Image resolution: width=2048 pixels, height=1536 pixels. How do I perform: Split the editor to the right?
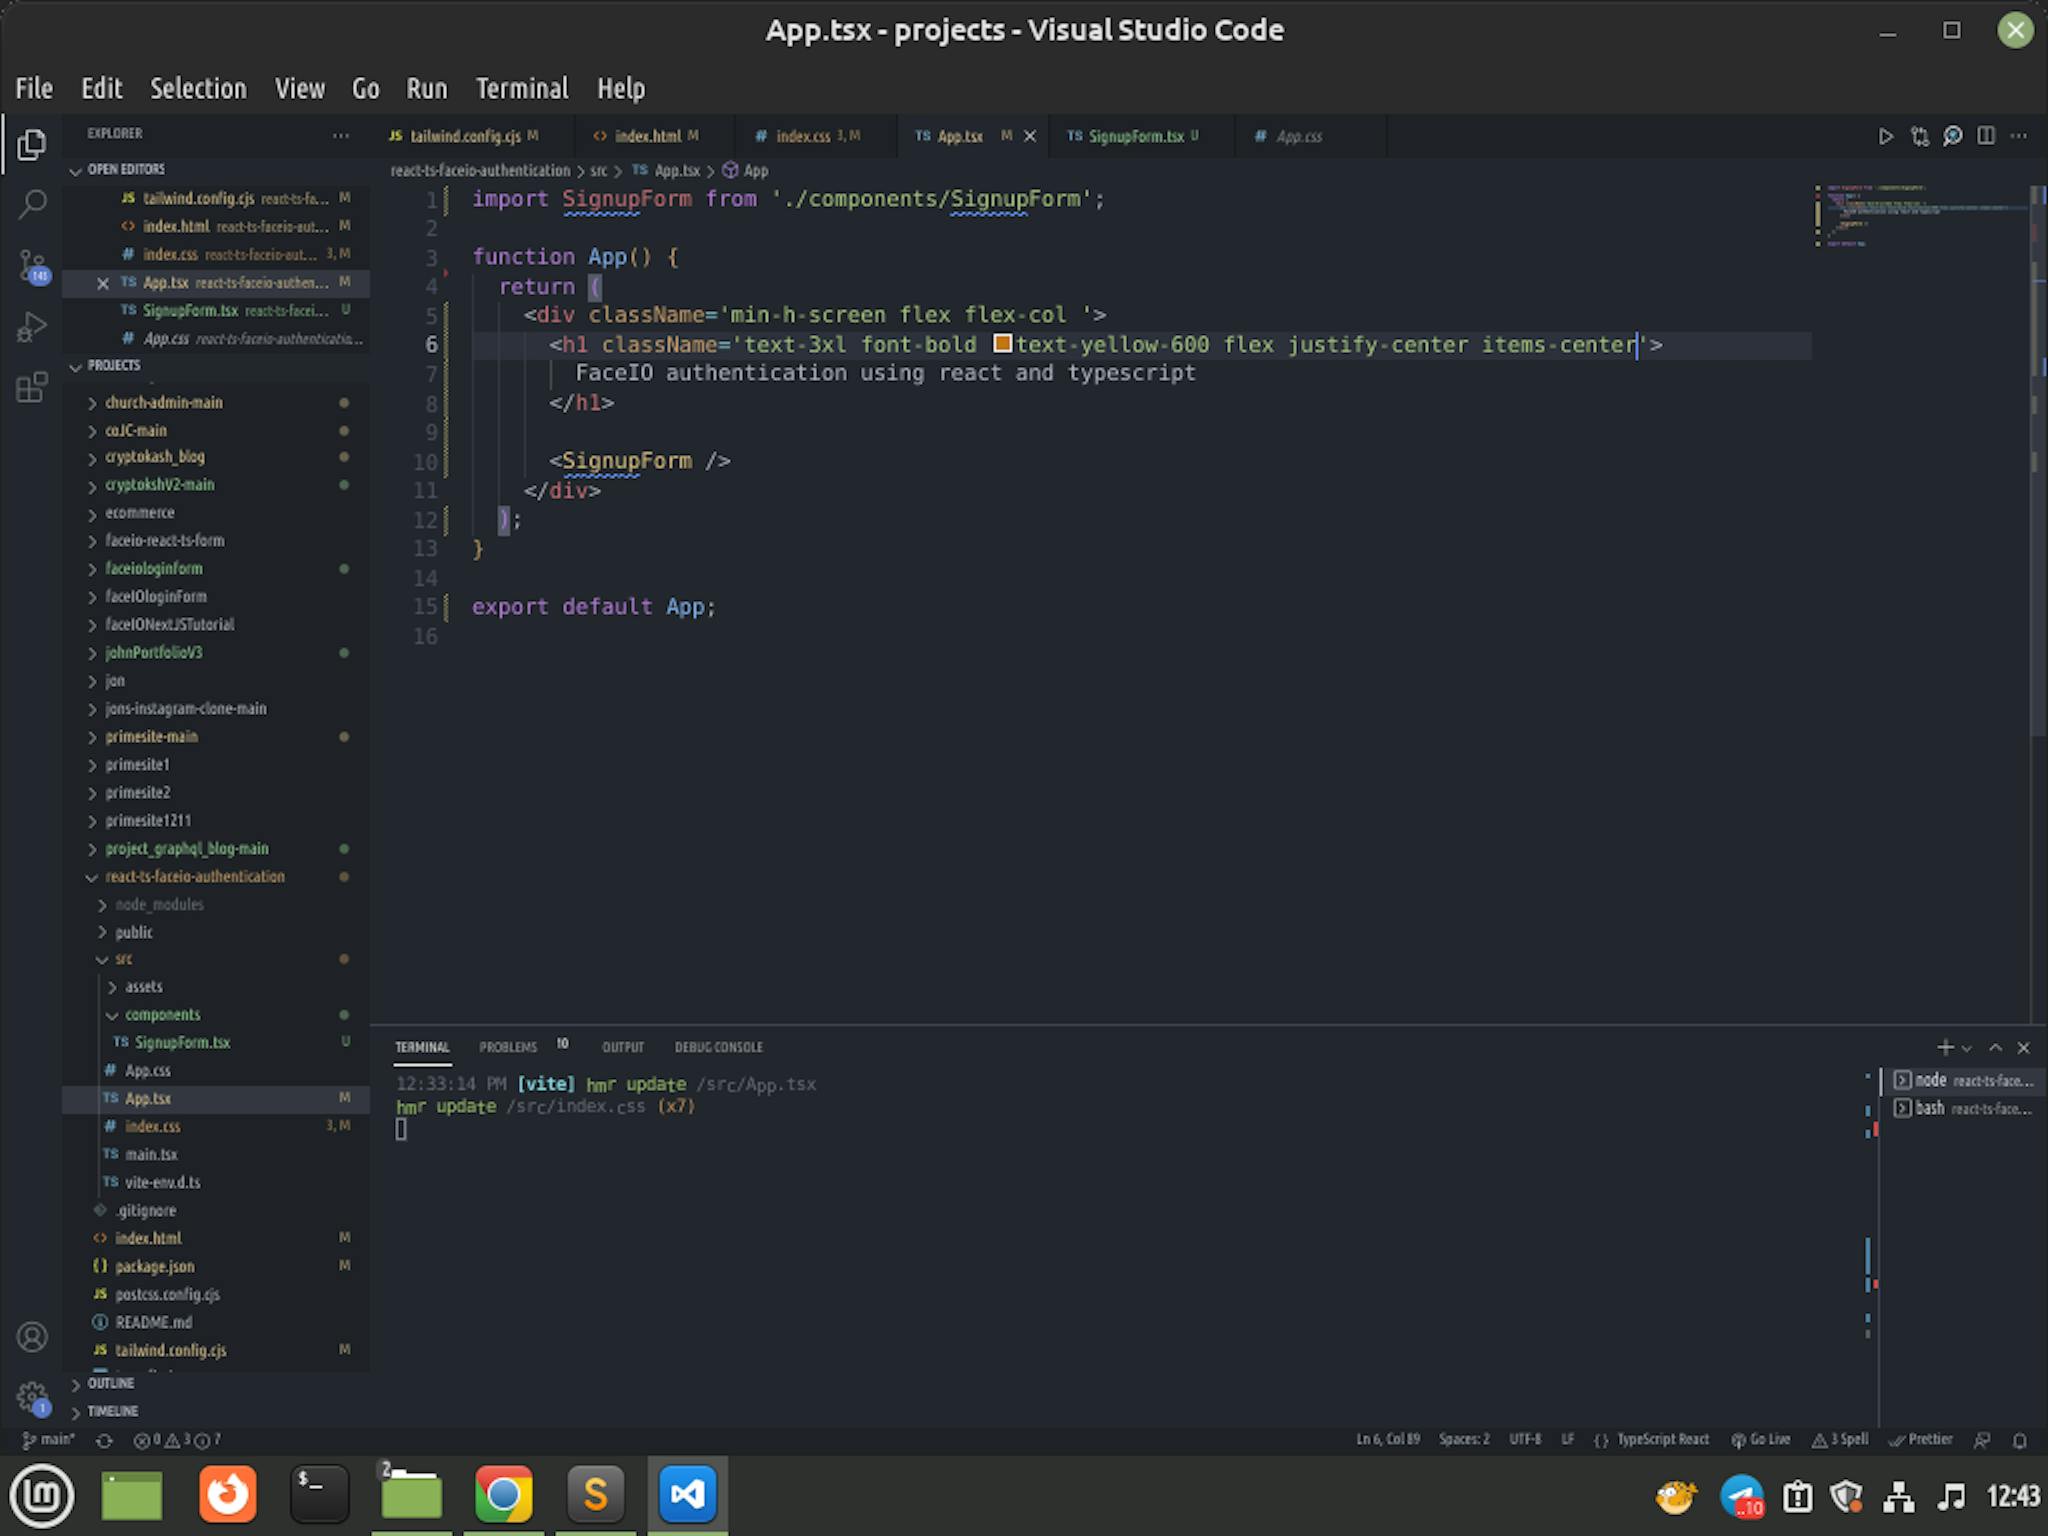pyautogui.click(x=1986, y=136)
